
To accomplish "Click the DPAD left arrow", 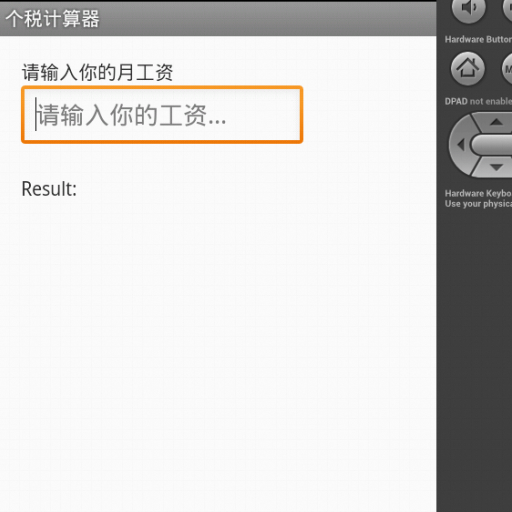I will (x=461, y=145).
